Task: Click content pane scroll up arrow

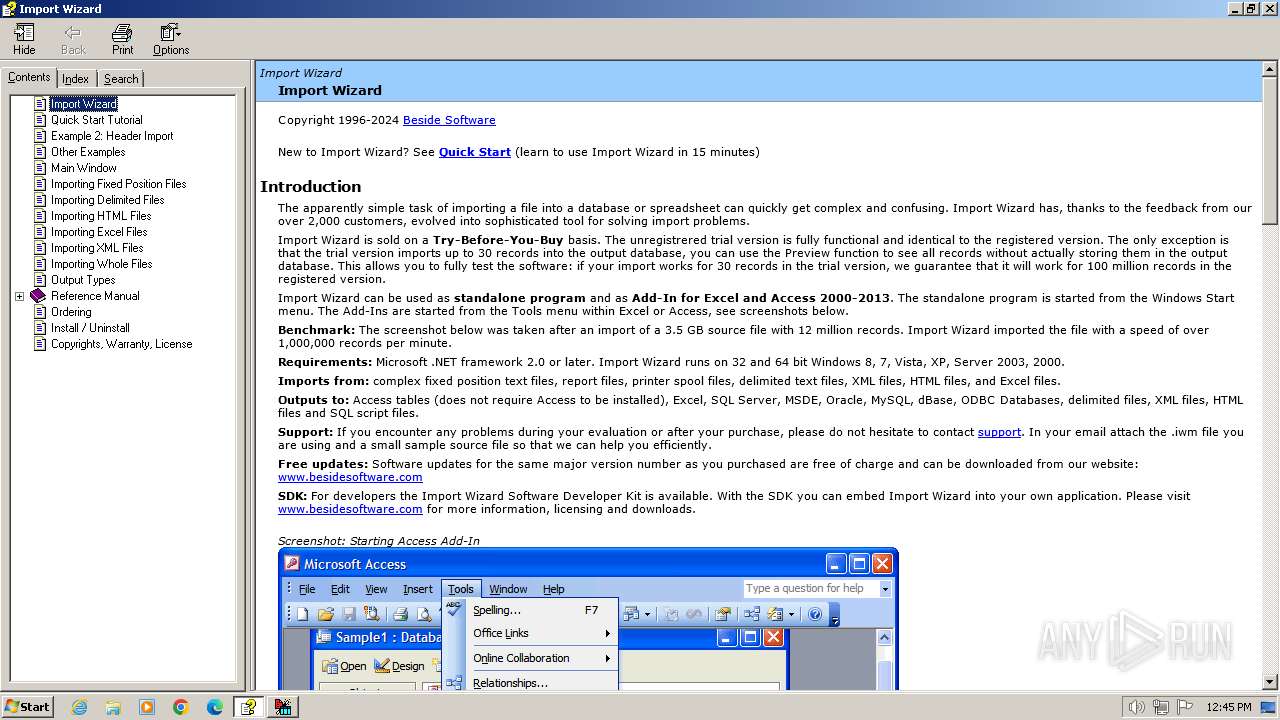Action: (1270, 69)
